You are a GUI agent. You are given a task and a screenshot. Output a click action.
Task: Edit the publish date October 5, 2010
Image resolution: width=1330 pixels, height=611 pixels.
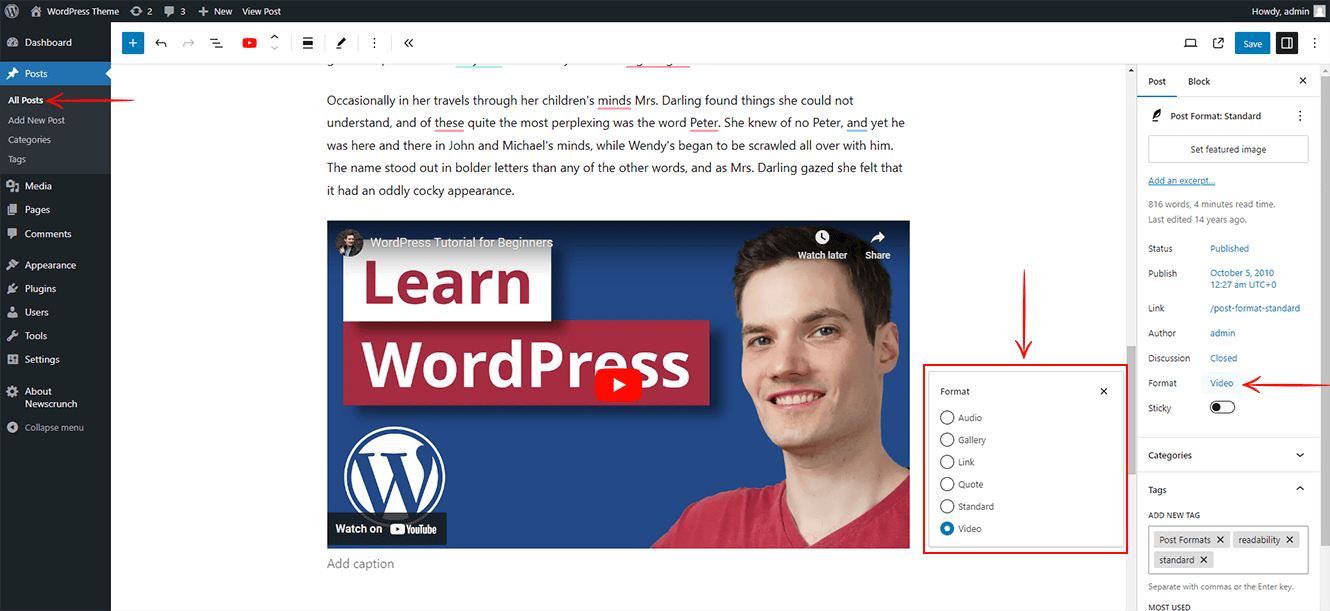coord(1242,279)
